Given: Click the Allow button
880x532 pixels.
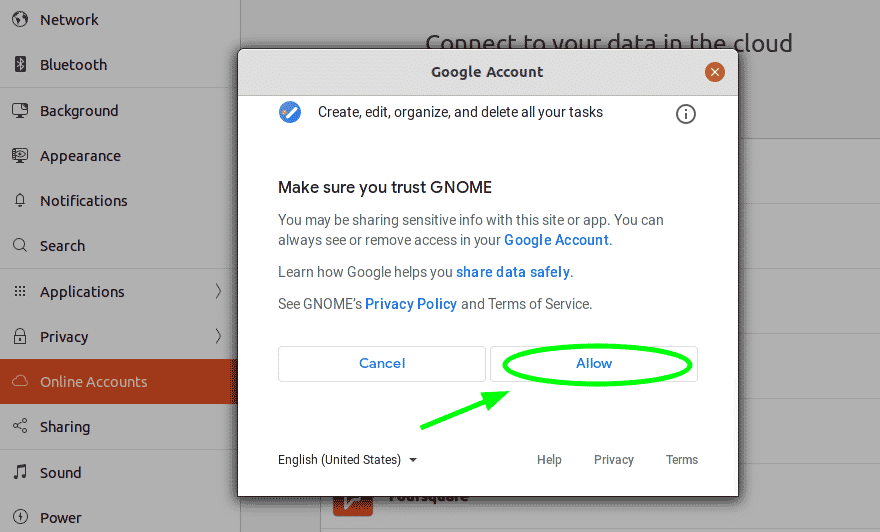Looking at the screenshot, I should (x=594, y=364).
